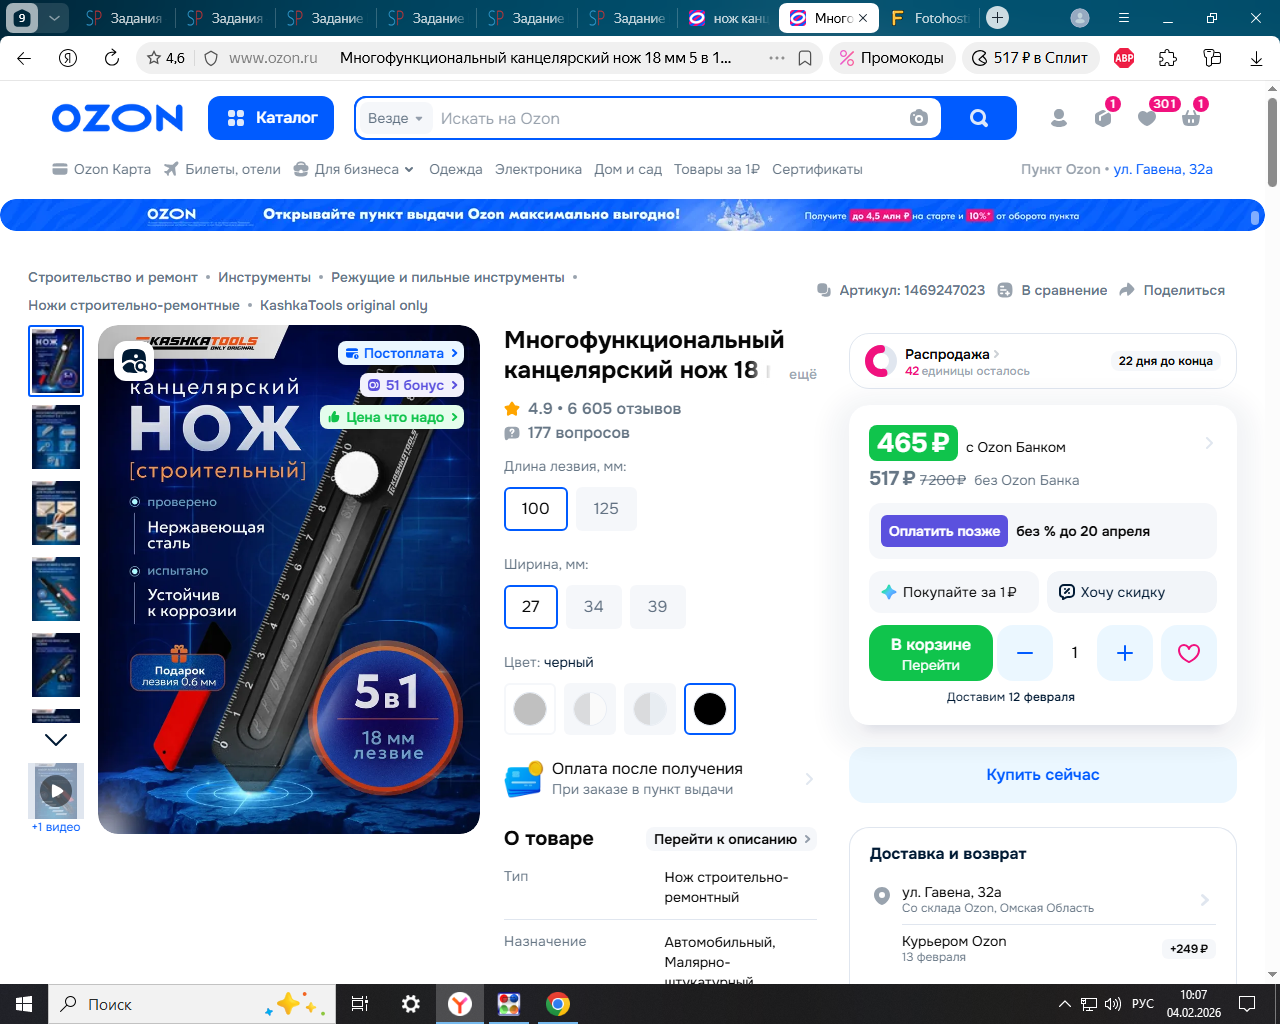Open favorites heart icon in header
The height and width of the screenshot is (1024, 1280).
1147,118
